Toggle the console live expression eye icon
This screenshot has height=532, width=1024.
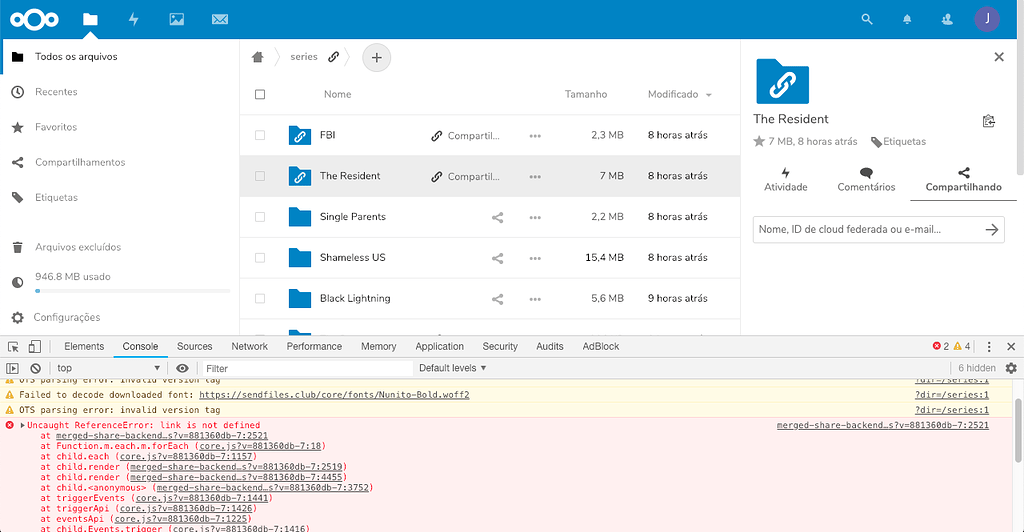click(x=182, y=368)
